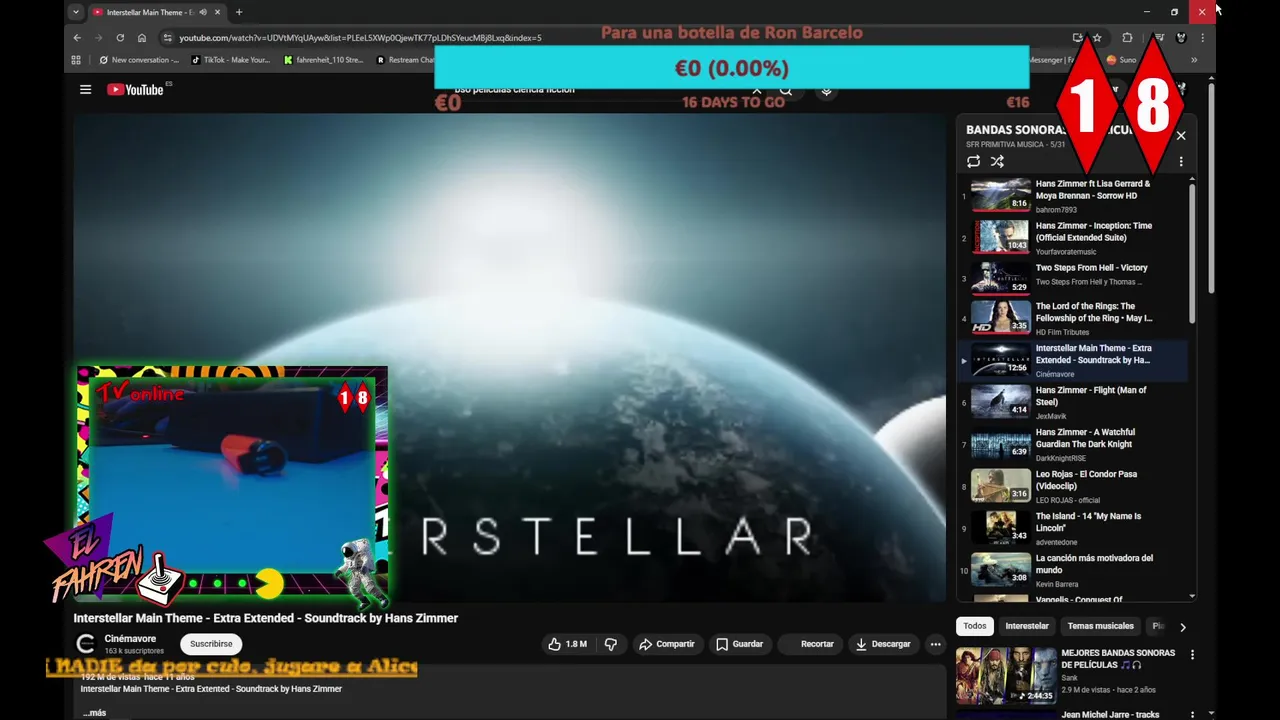Dislike the video
This screenshot has width=1280, height=720.
(x=610, y=644)
